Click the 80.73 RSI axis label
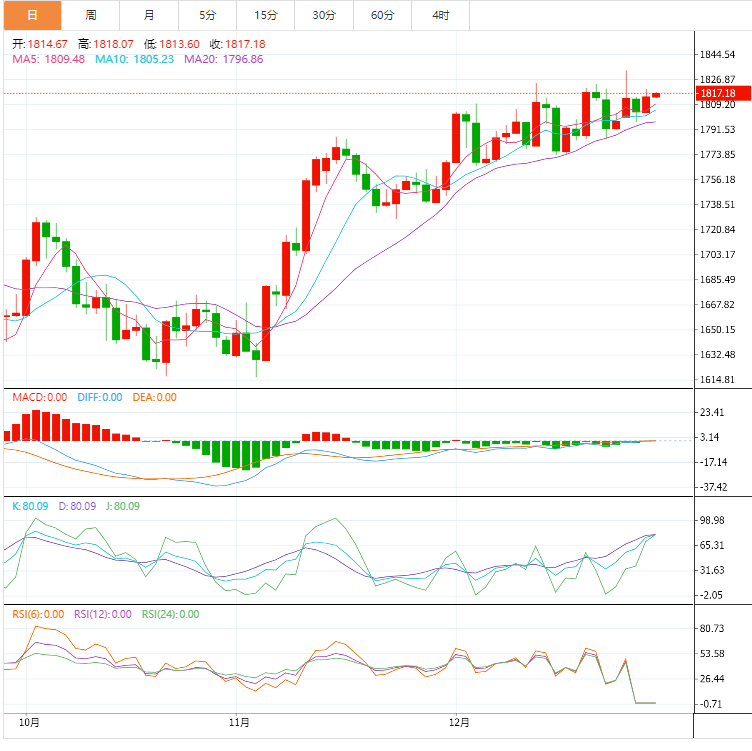 tap(712, 629)
